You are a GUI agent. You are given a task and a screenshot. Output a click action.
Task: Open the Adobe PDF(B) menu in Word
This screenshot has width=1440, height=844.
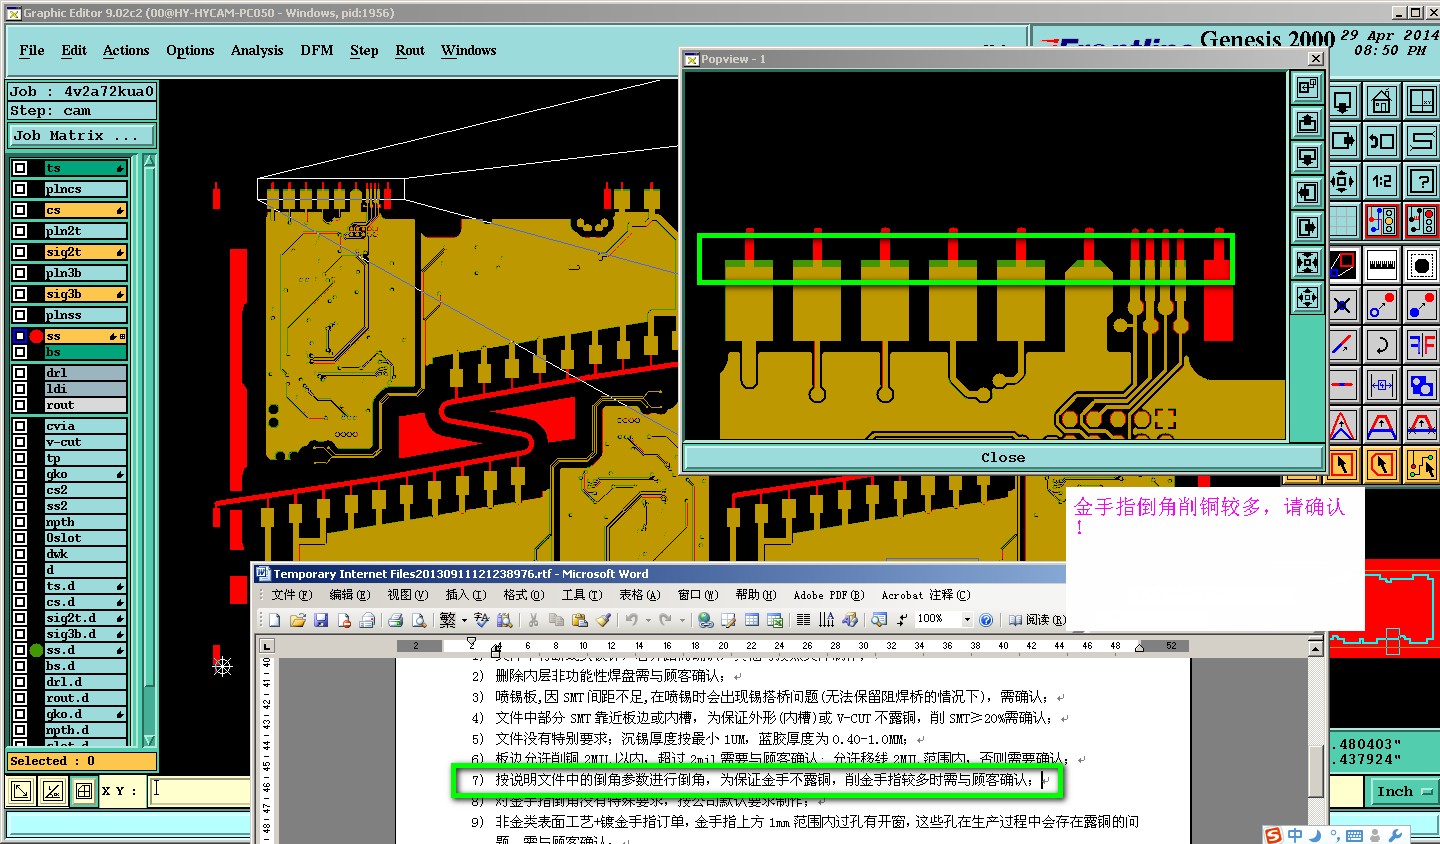(828, 595)
